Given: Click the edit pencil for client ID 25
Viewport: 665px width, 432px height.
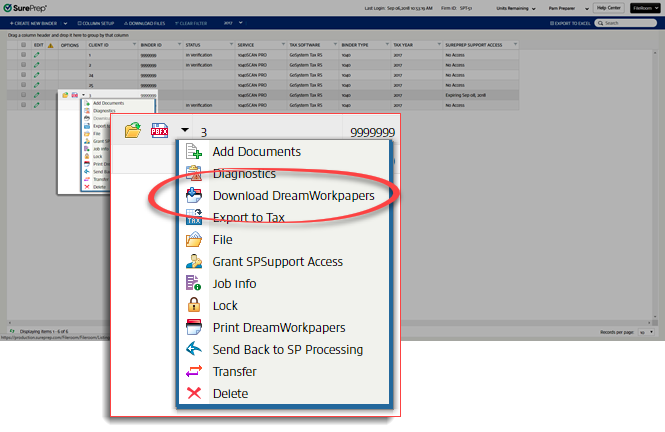Looking at the screenshot, I should click(x=36, y=85).
